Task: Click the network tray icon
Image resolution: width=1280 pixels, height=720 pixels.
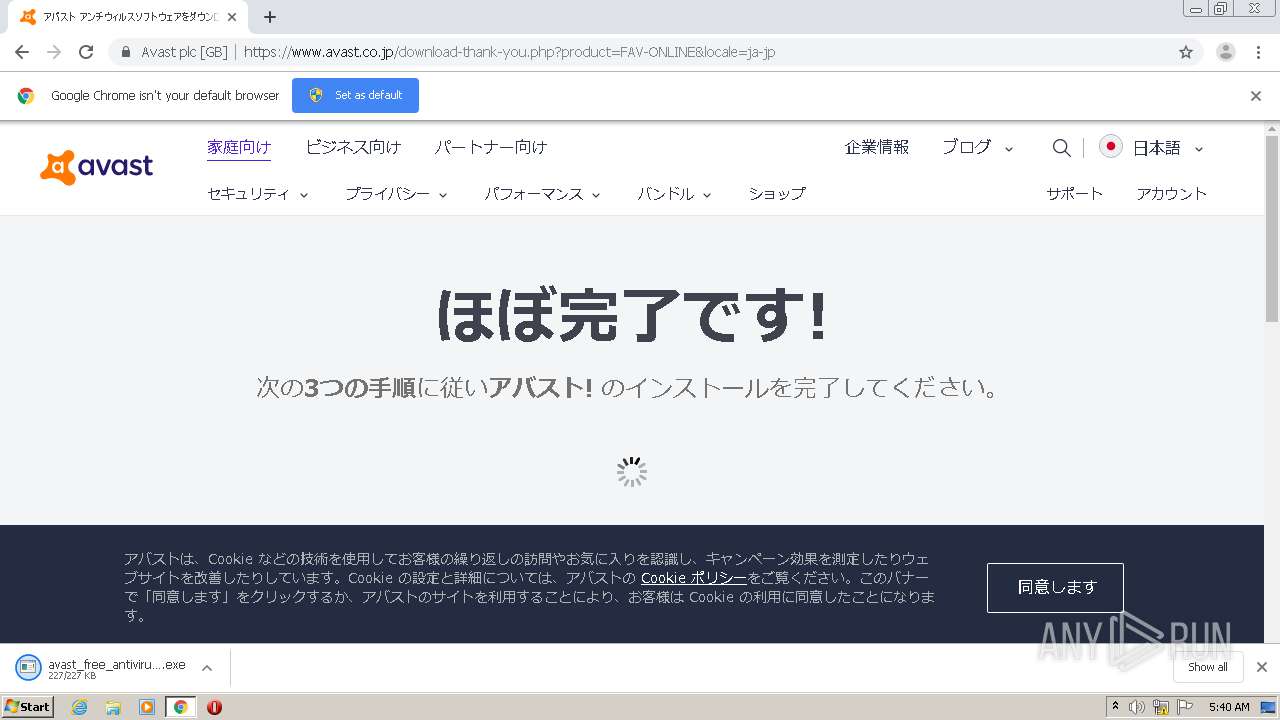Action: [1160, 707]
